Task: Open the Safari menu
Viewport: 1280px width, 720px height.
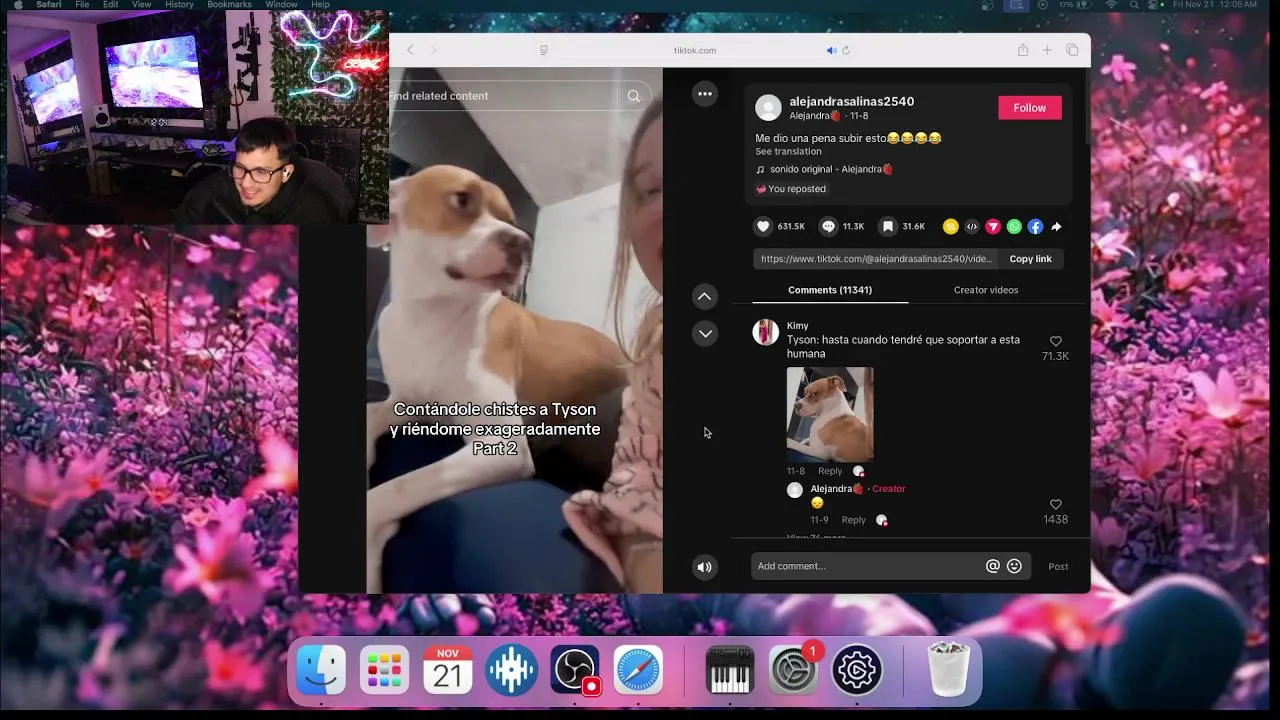Action: (49, 5)
